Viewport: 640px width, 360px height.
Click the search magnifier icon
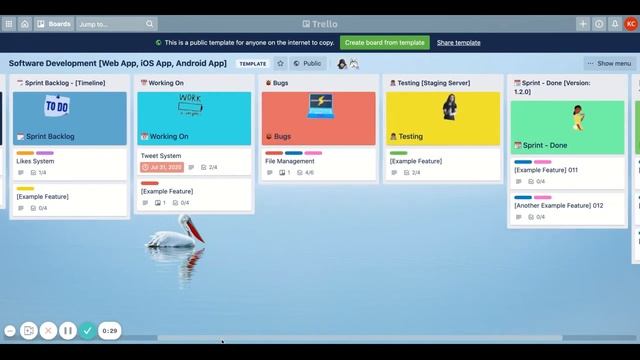[150, 24]
